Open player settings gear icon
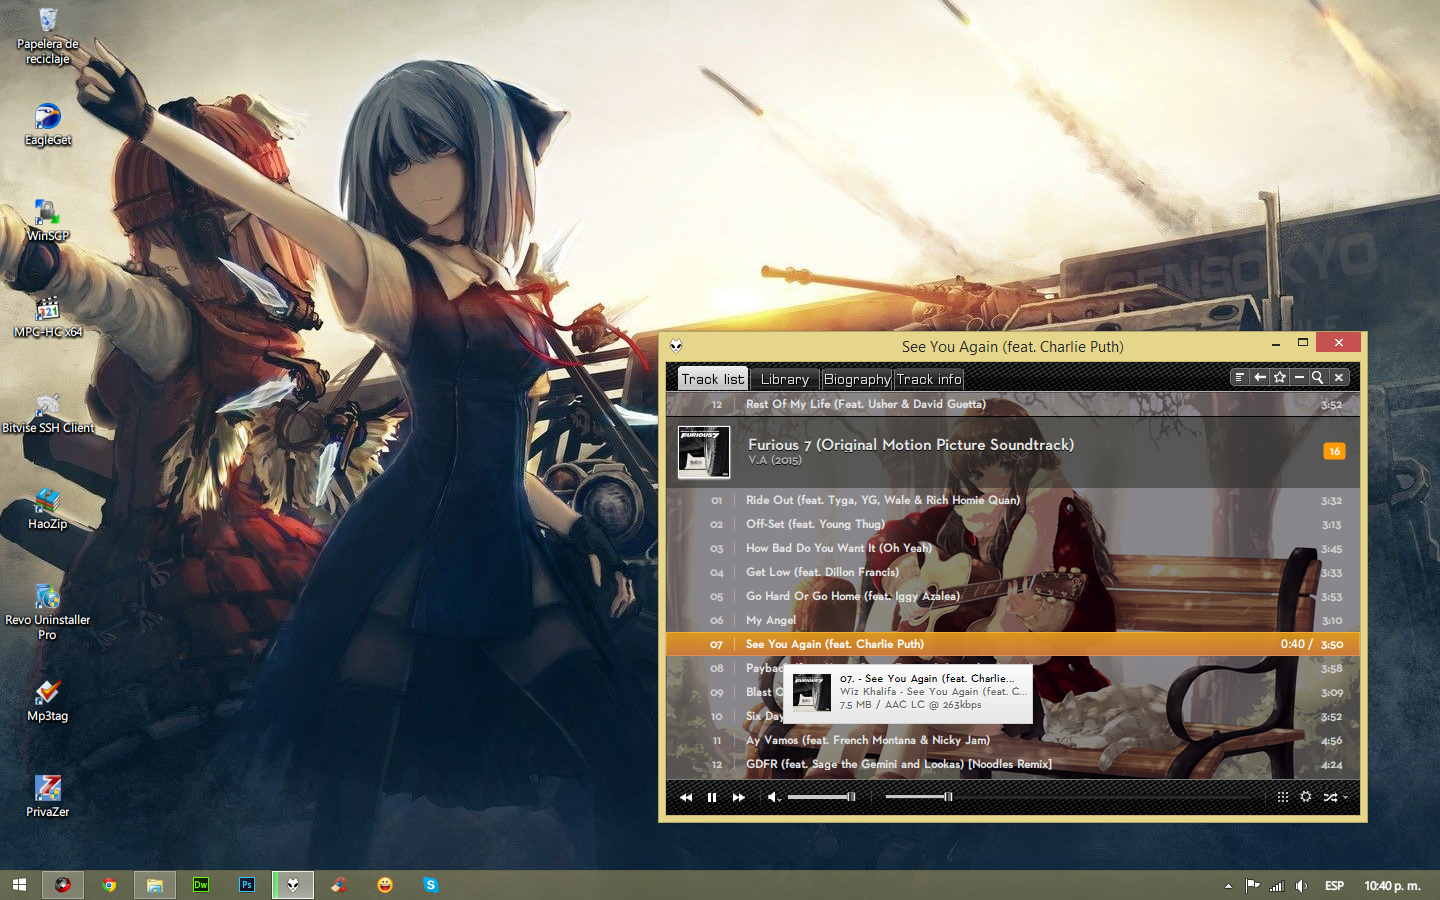The width and height of the screenshot is (1440, 900). point(1306,797)
